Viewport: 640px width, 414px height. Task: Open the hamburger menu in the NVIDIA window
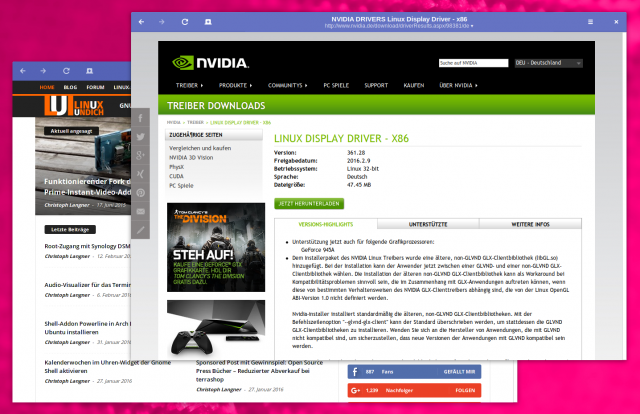click(590, 22)
